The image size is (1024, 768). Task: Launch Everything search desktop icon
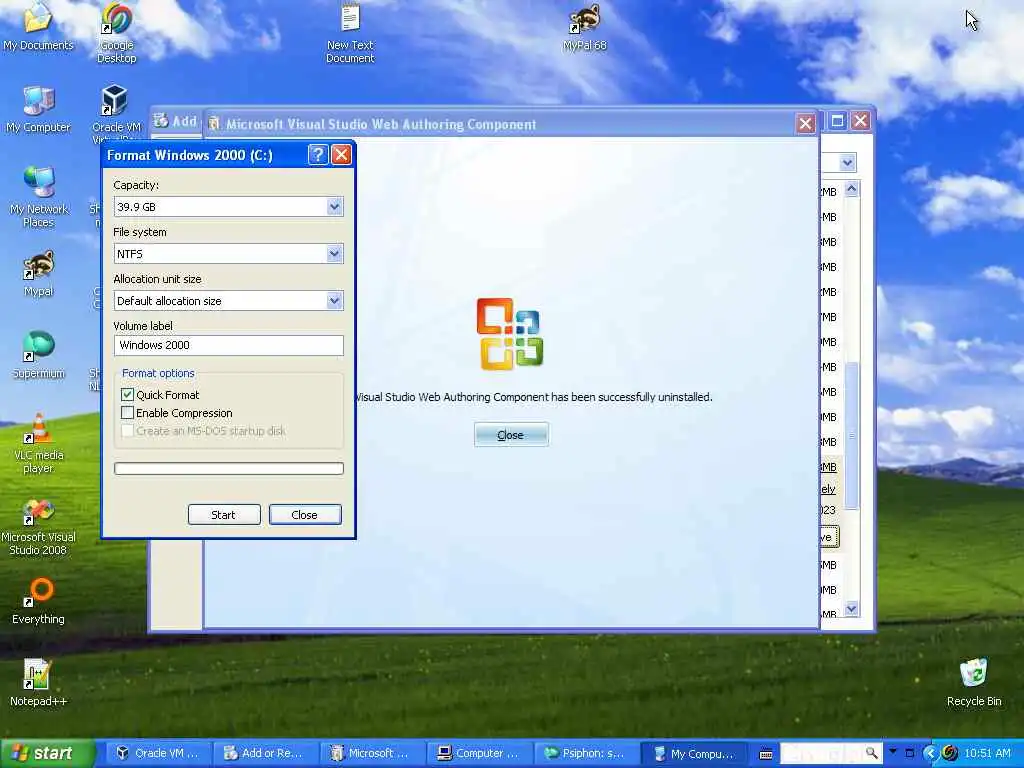(38, 601)
